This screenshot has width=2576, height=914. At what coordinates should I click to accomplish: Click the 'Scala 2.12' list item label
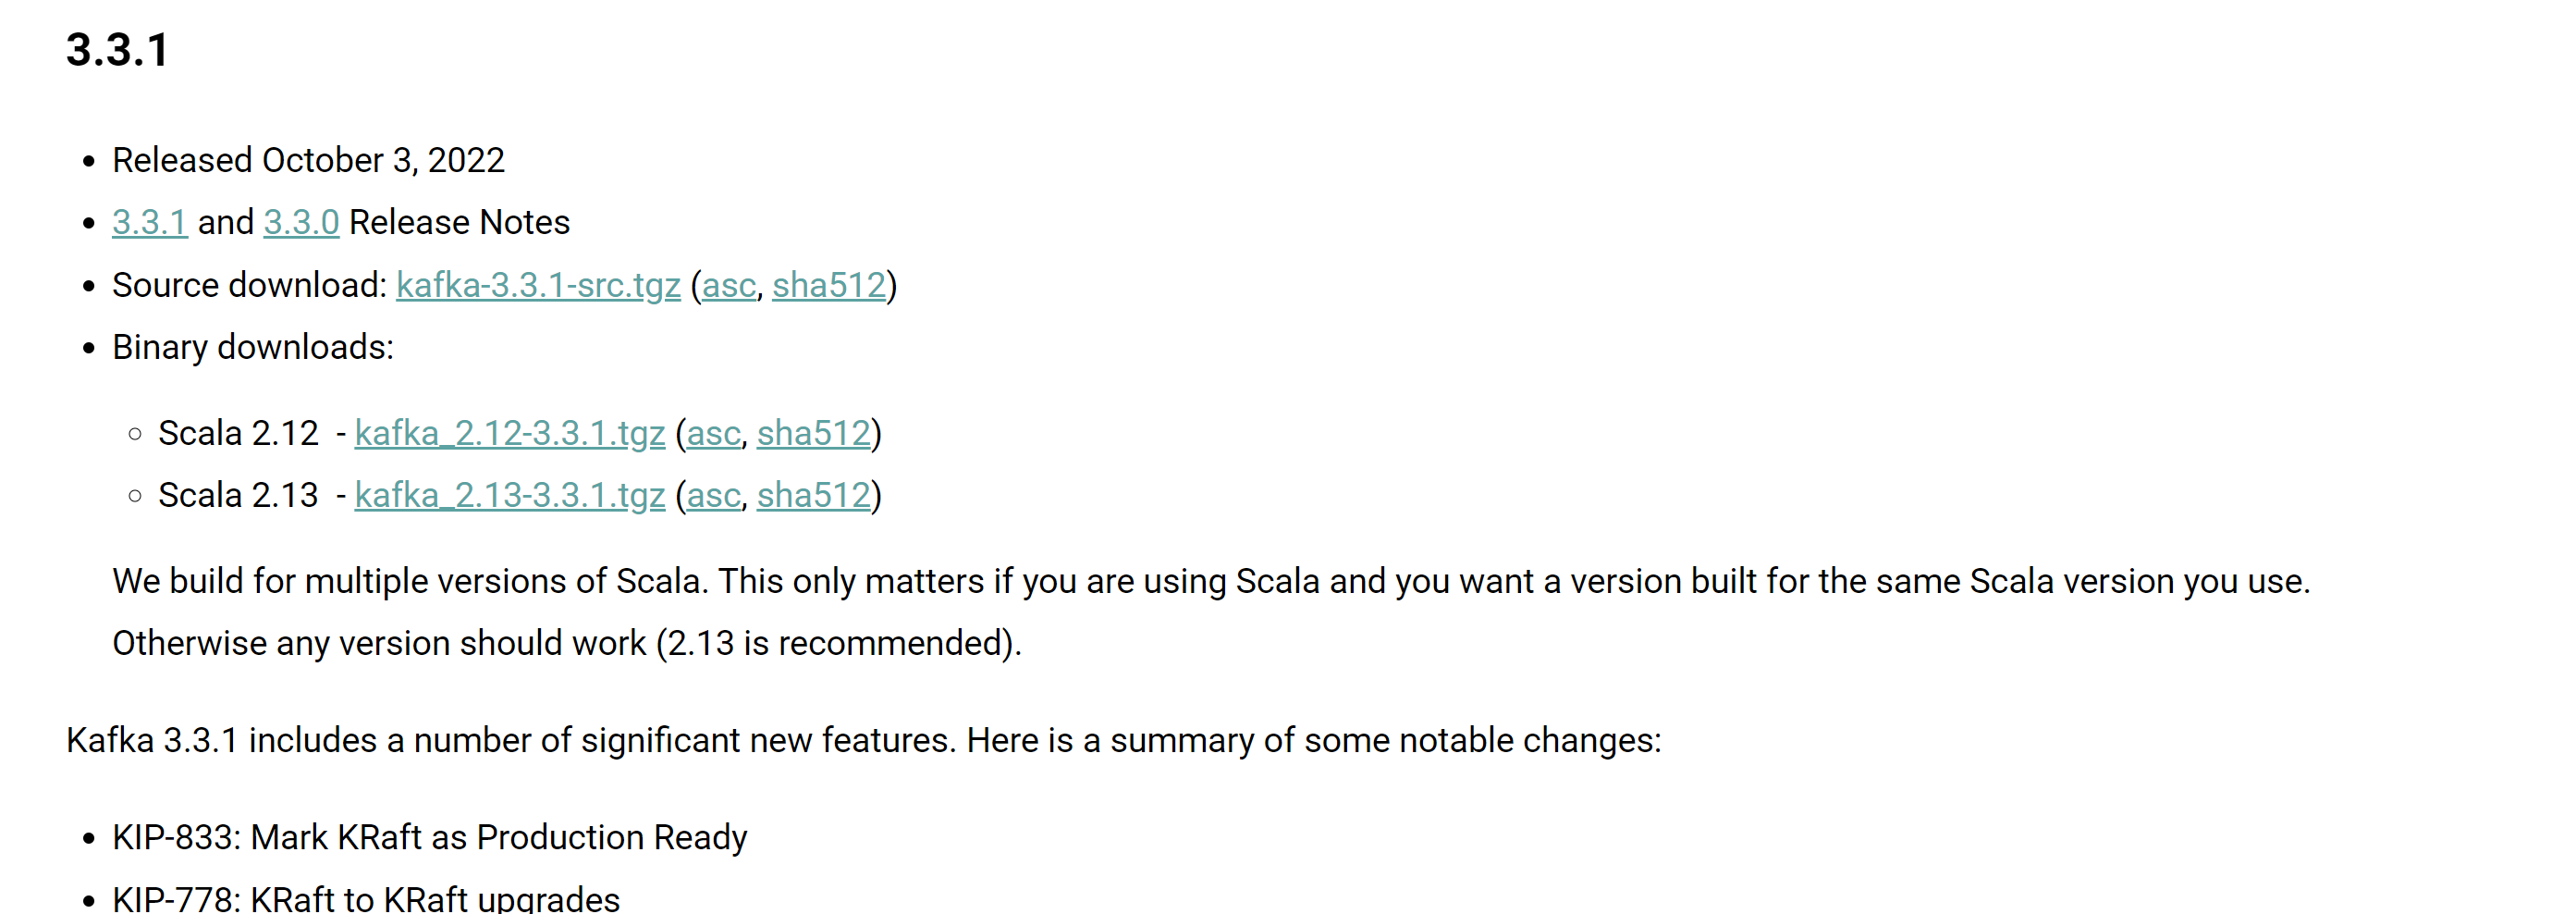pos(238,433)
